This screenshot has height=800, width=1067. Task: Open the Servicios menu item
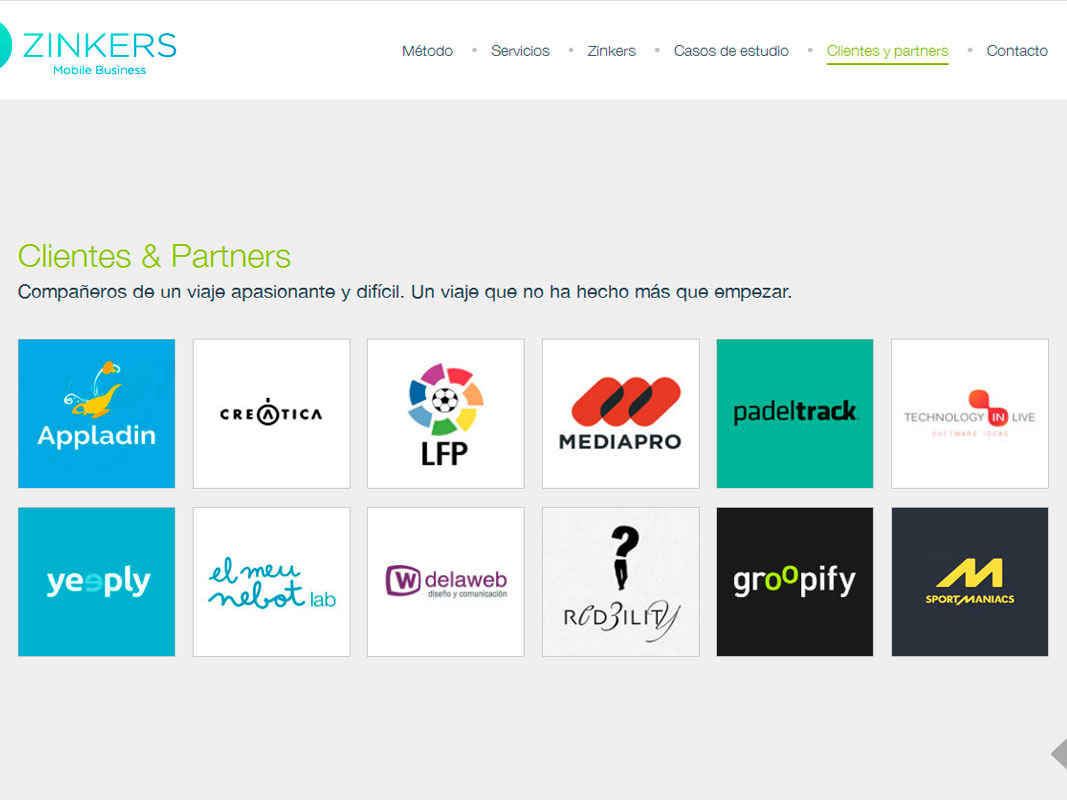coord(520,51)
